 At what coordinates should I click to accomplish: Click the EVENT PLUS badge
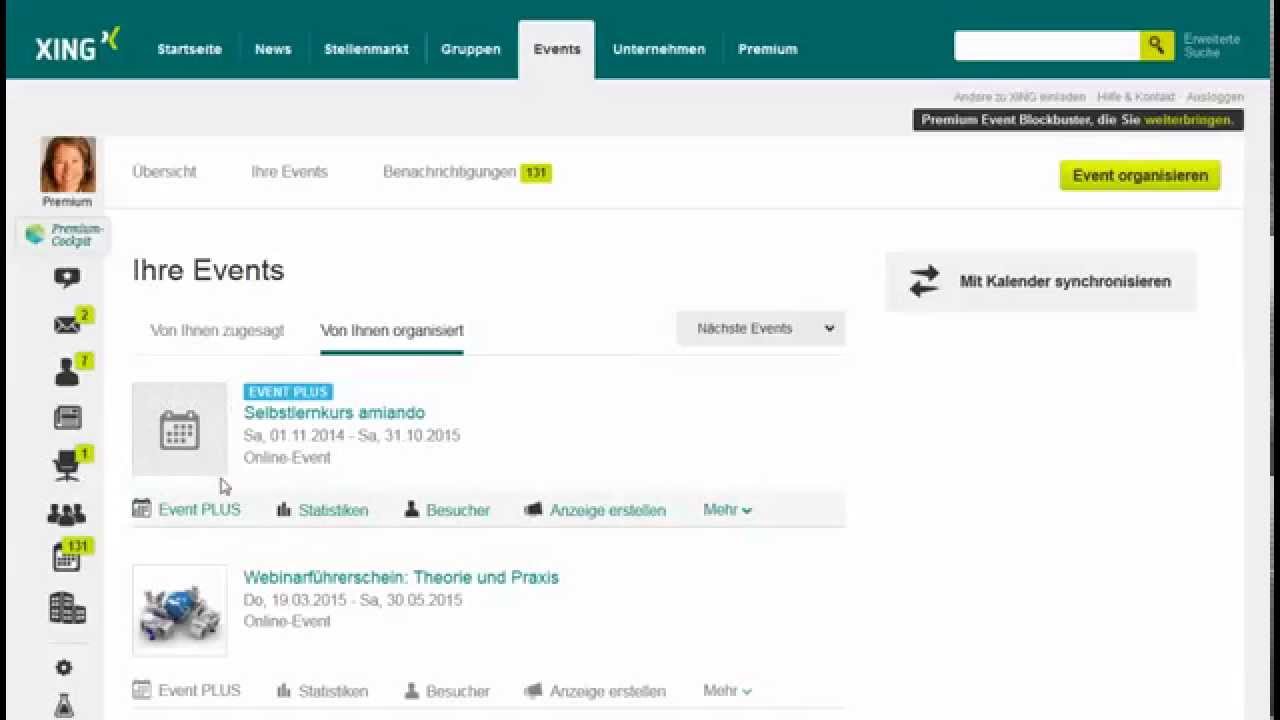(x=288, y=392)
